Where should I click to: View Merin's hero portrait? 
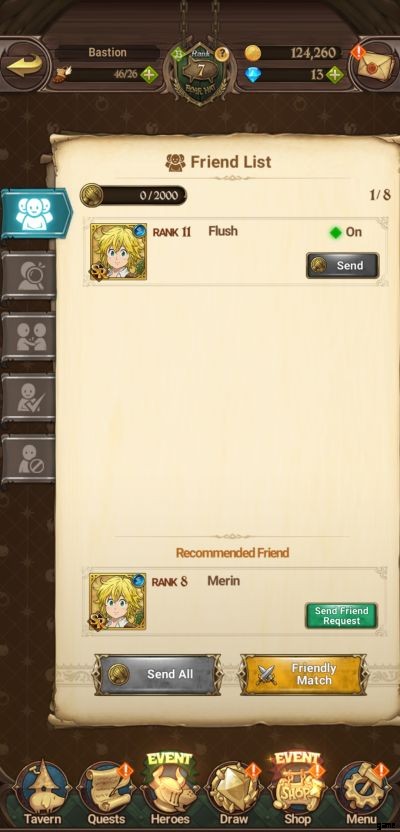point(117,601)
